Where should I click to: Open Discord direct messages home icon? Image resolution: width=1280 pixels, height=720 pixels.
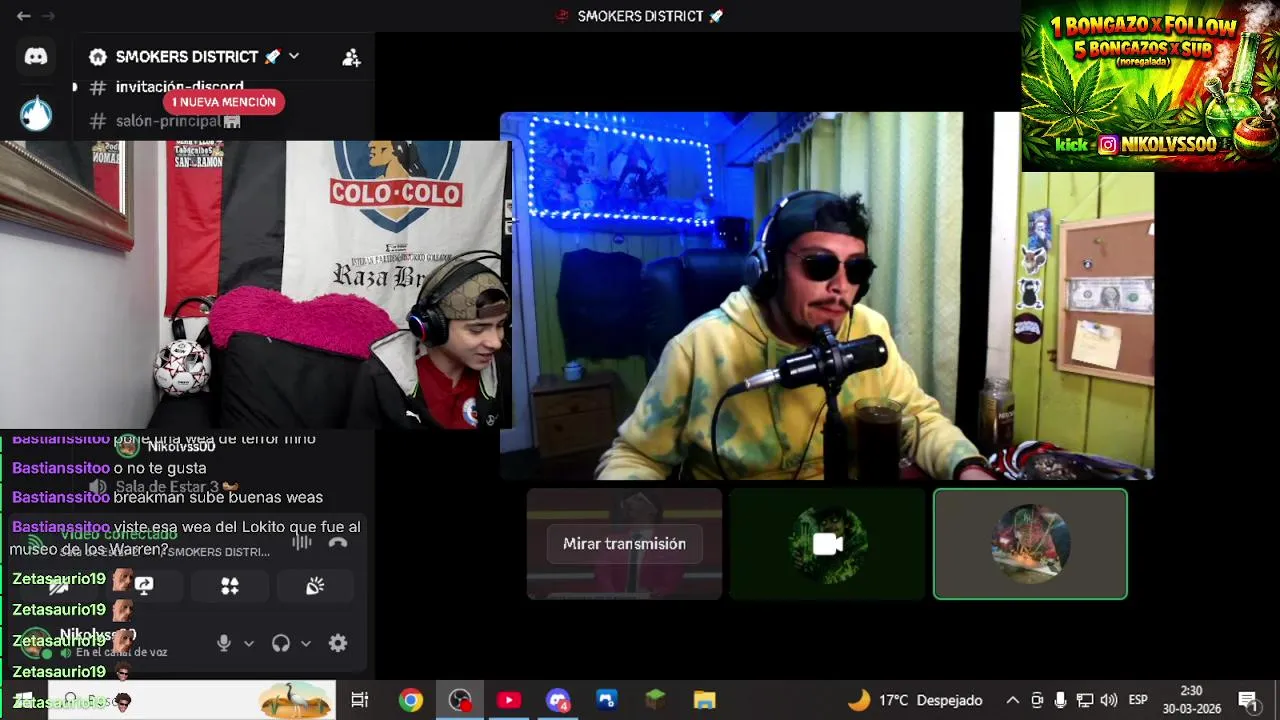36,57
